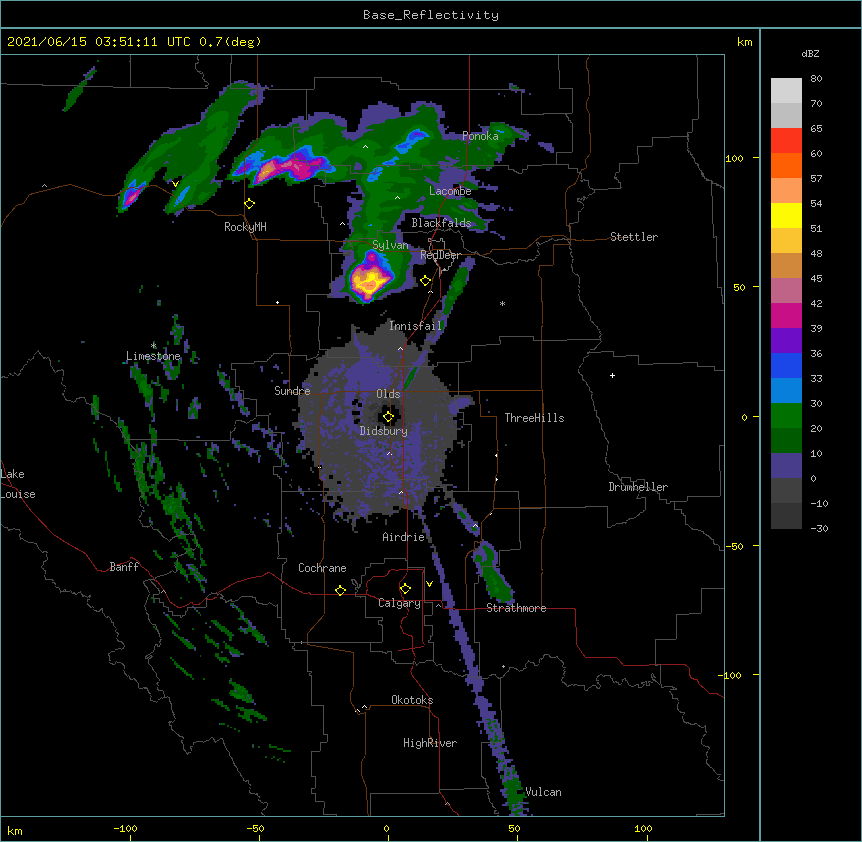Click the Sylvan label
Screen dimensions: 862x842
(390, 245)
